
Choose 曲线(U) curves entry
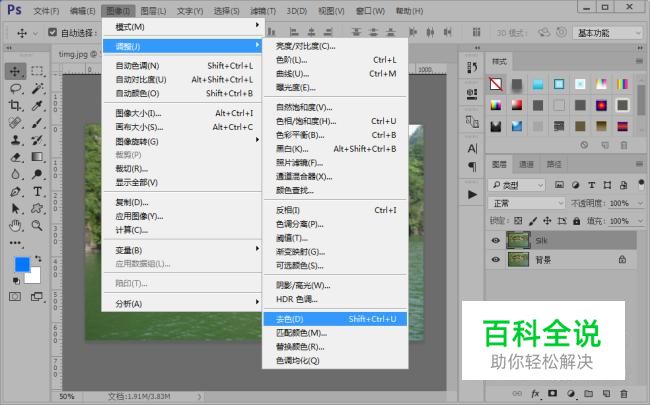pyautogui.click(x=335, y=74)
